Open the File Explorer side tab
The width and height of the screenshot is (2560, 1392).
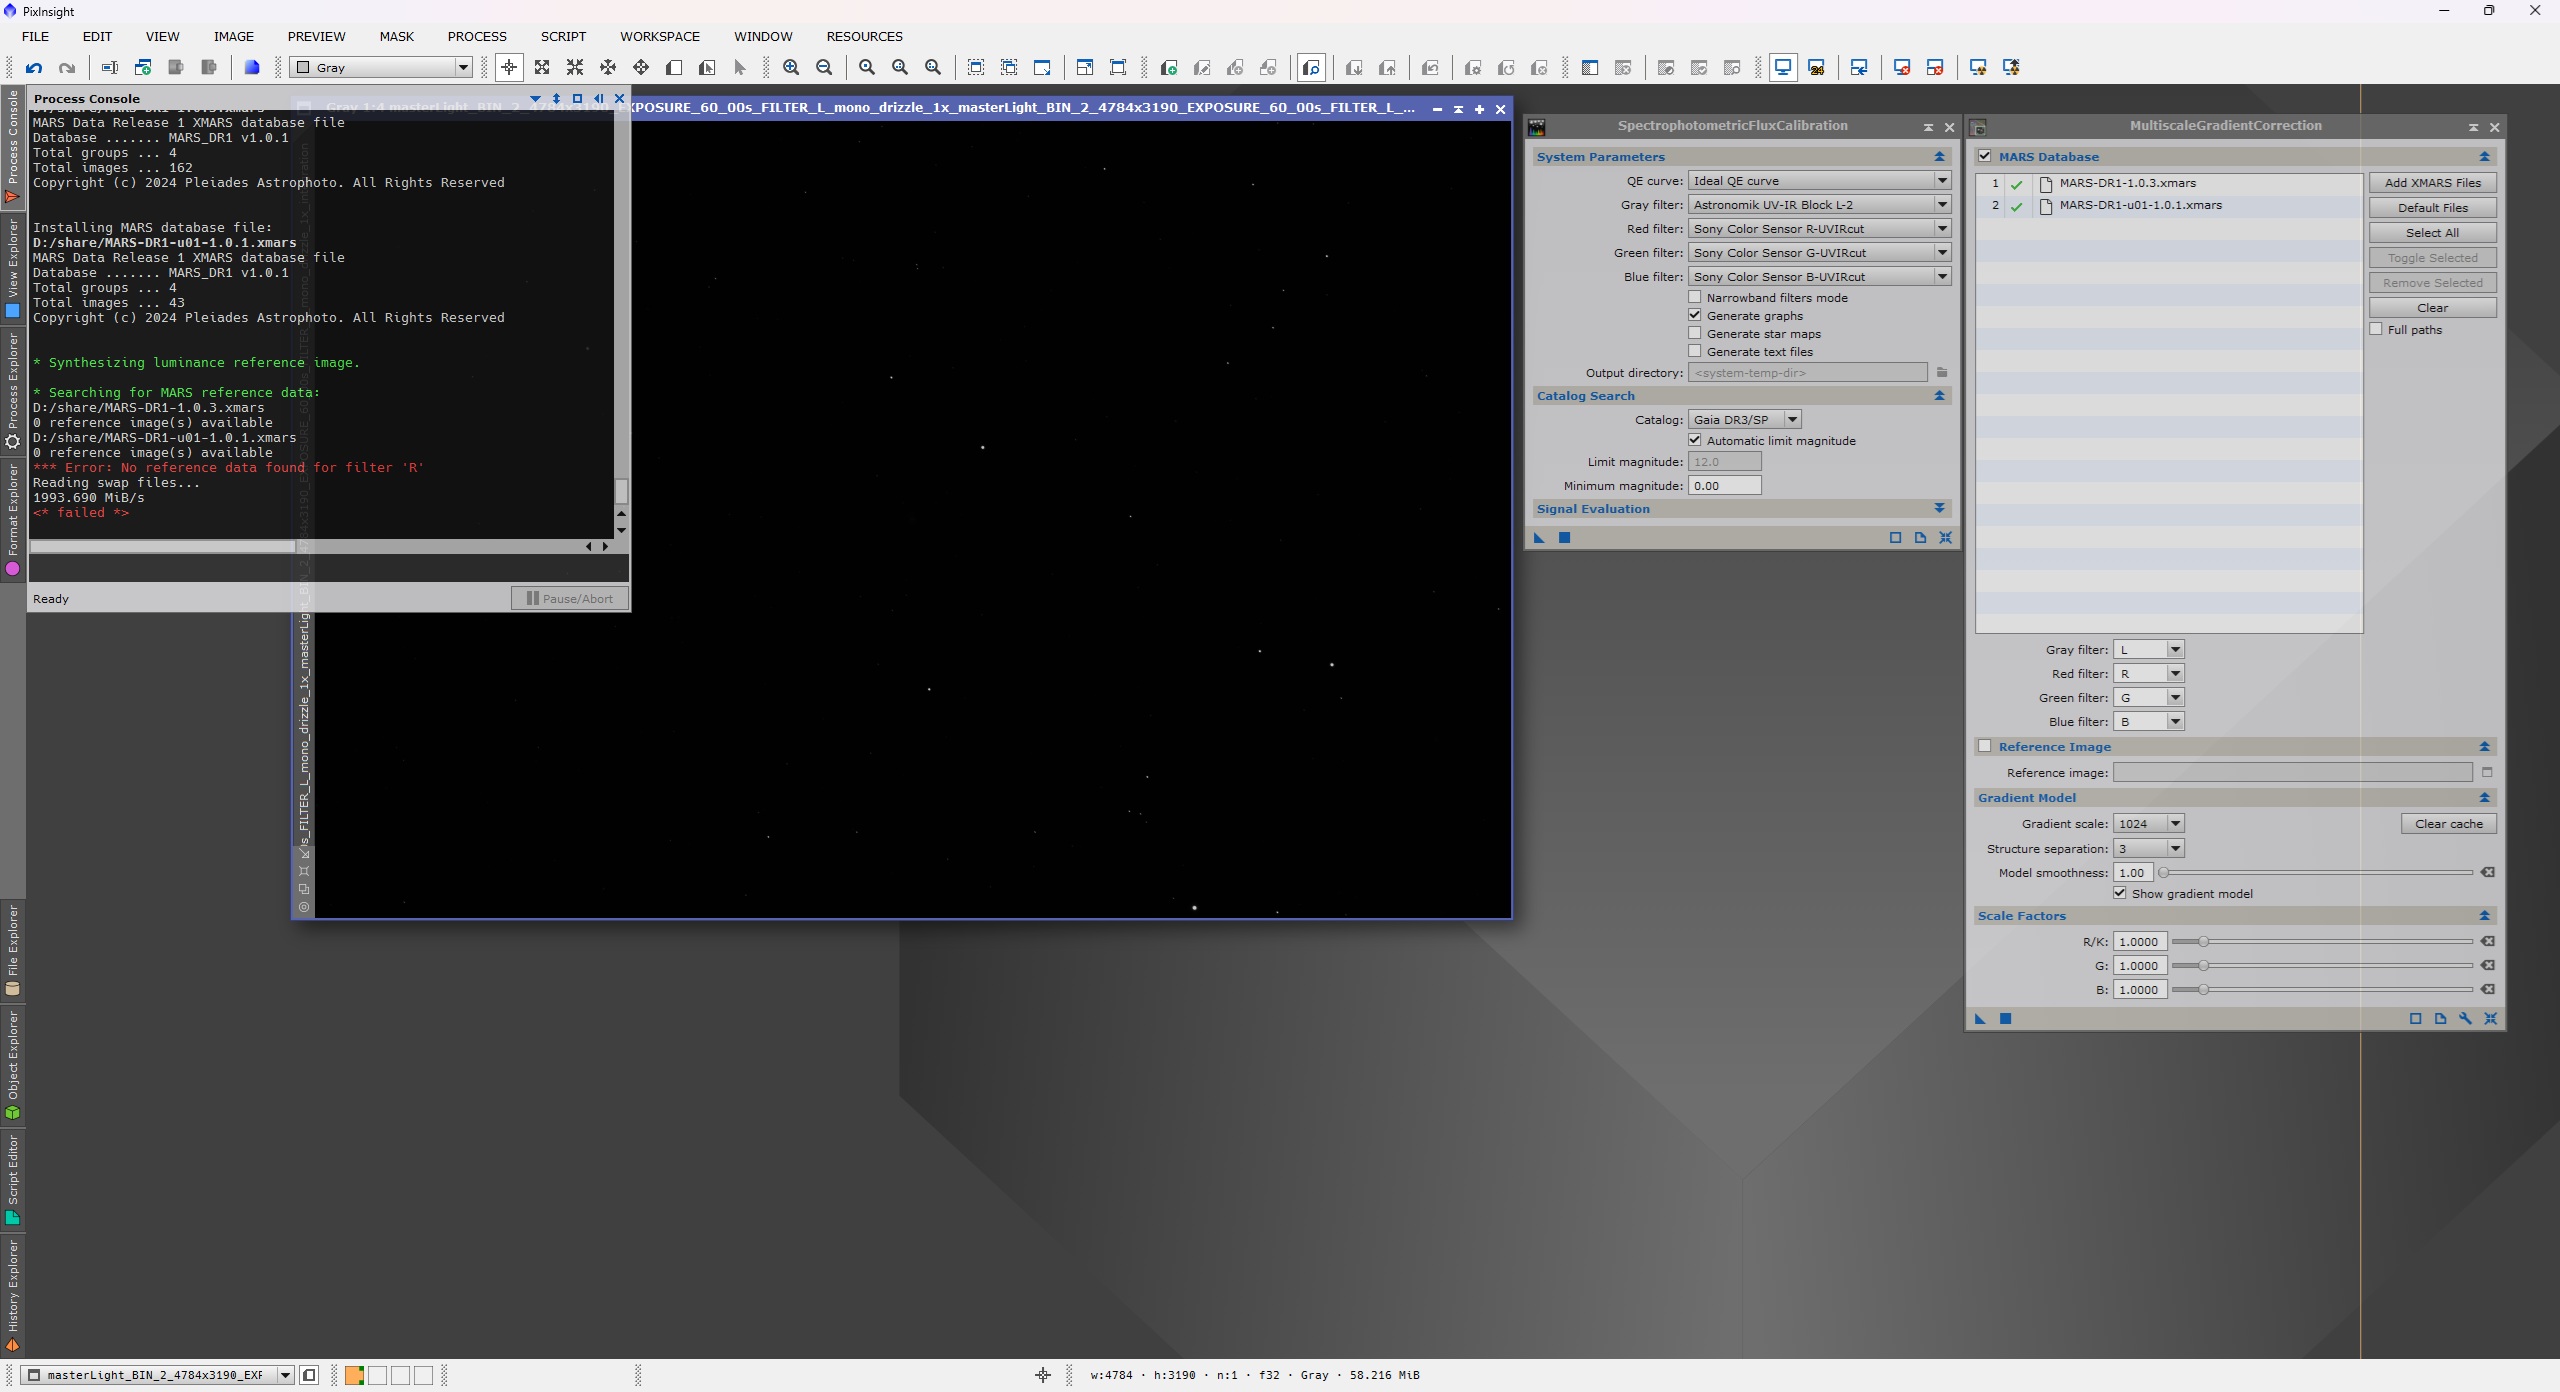(12, 949)
